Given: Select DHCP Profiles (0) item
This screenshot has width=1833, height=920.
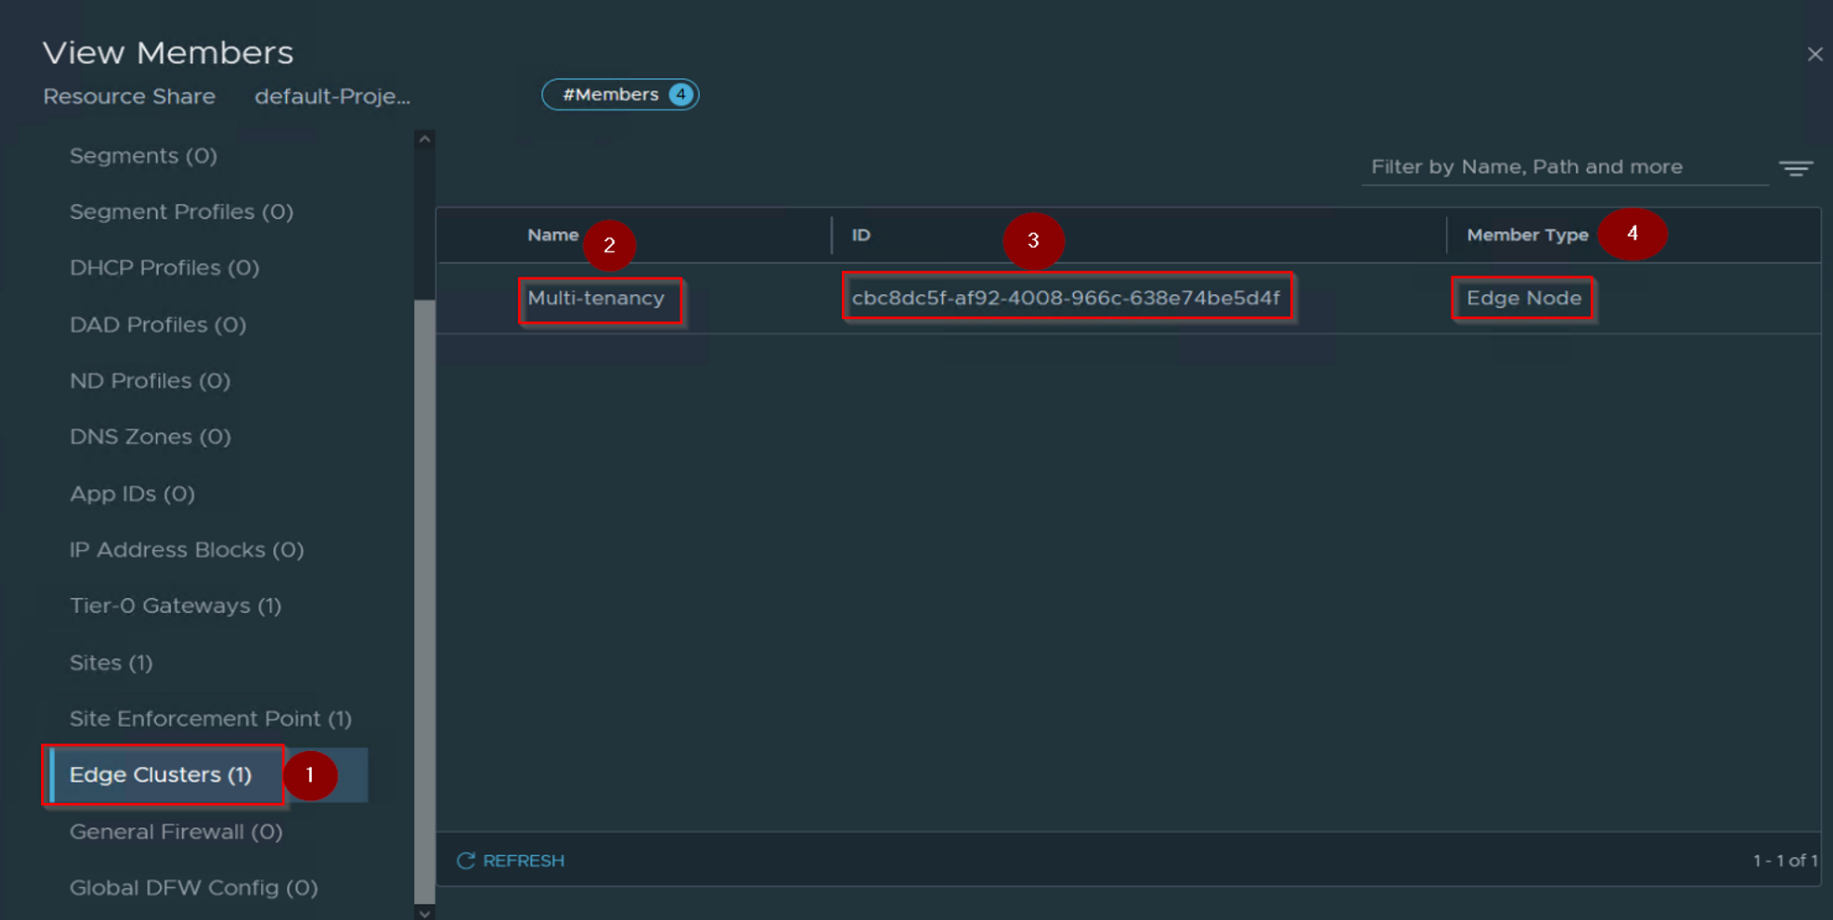Looking at the screenshot, I should (x=164, y=268).
